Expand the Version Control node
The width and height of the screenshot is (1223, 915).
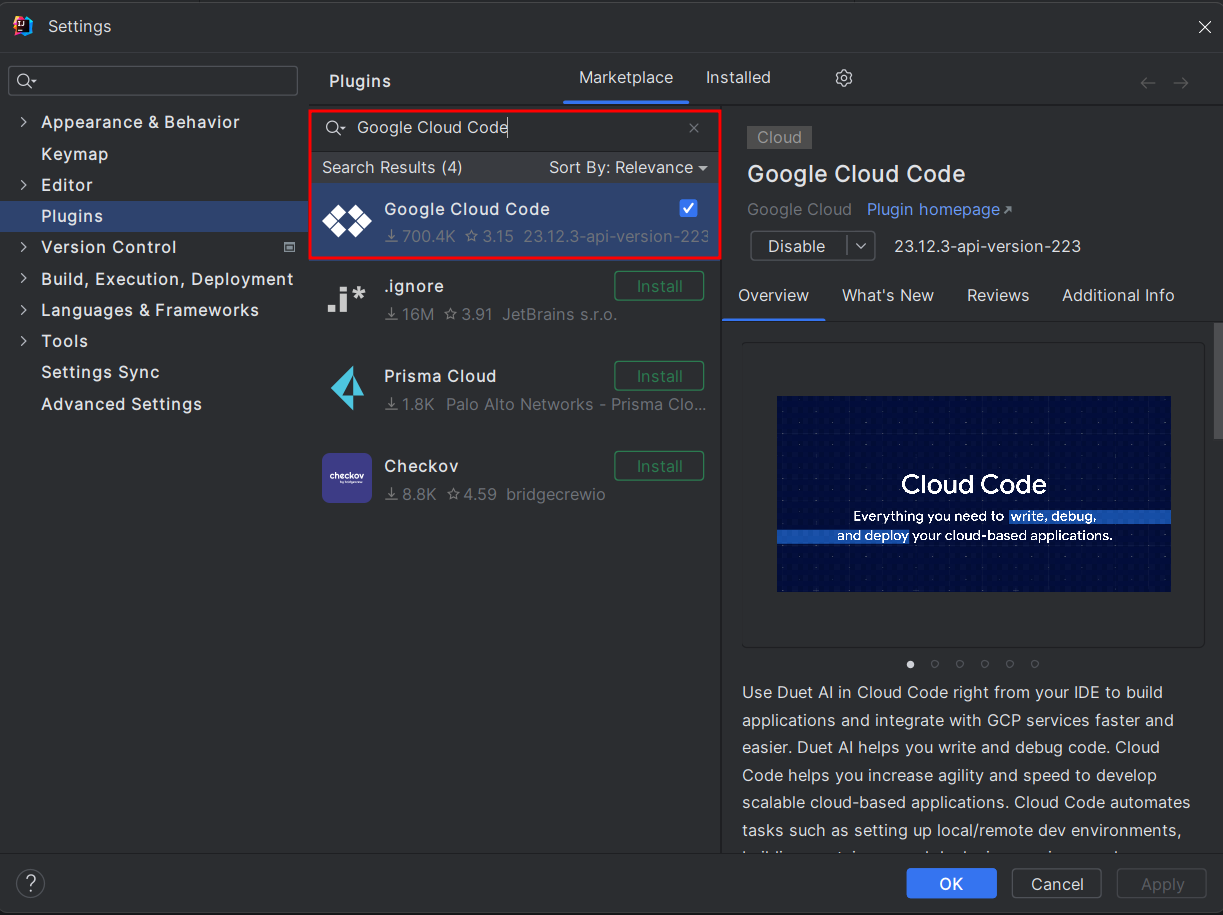24,247
